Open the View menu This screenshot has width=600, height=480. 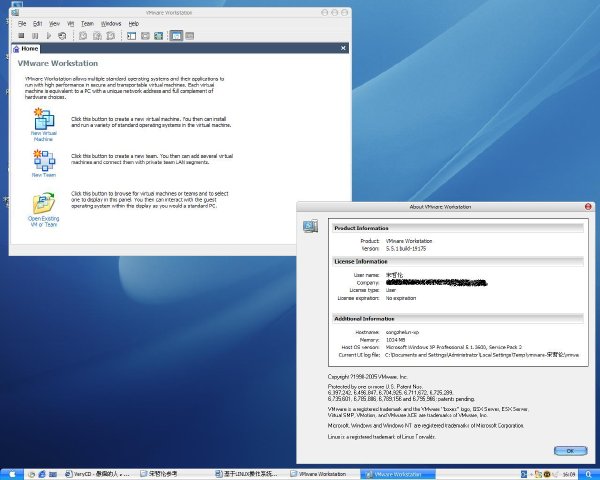coord(54,24)
